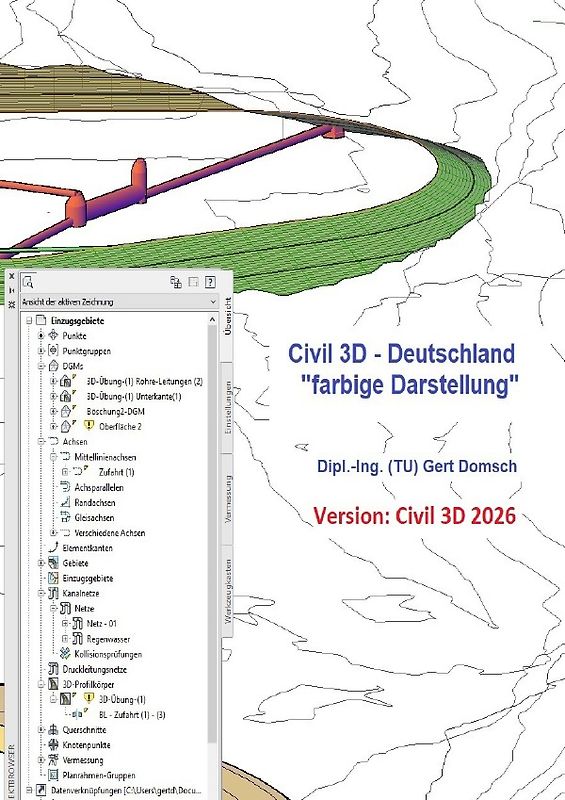Screen dimensions: 565x800
Task: Collapse the Achsen tree node
Action: 41,441
